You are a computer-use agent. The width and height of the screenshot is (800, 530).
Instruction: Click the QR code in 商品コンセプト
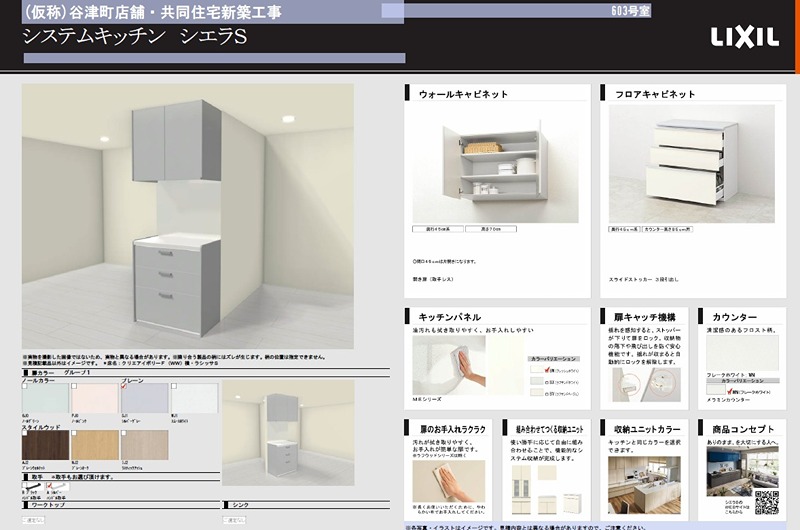[767, 502]
